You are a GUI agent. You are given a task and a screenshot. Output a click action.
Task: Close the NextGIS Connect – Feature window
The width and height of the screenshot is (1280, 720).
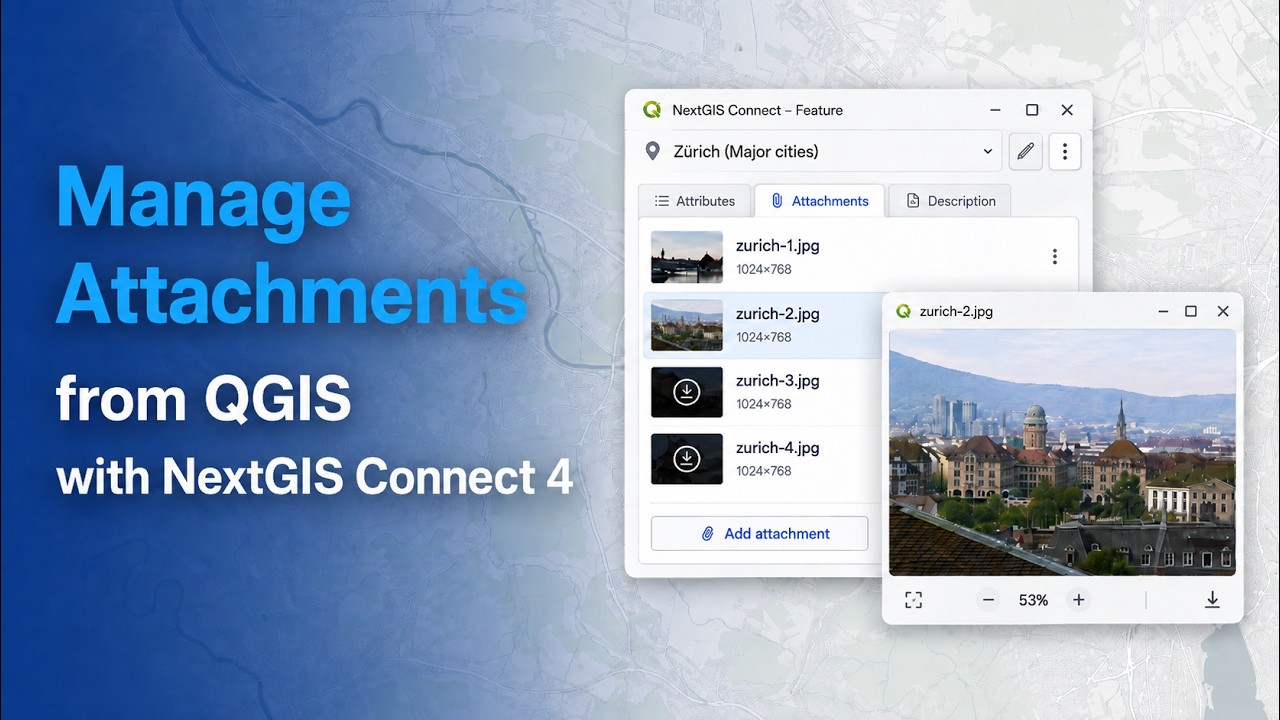tap(1067, 110)
